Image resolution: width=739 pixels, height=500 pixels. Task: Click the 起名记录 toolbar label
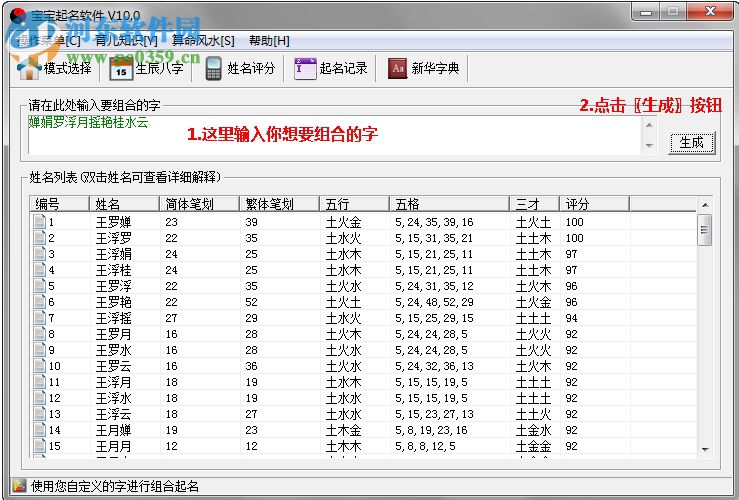[343, 68]
